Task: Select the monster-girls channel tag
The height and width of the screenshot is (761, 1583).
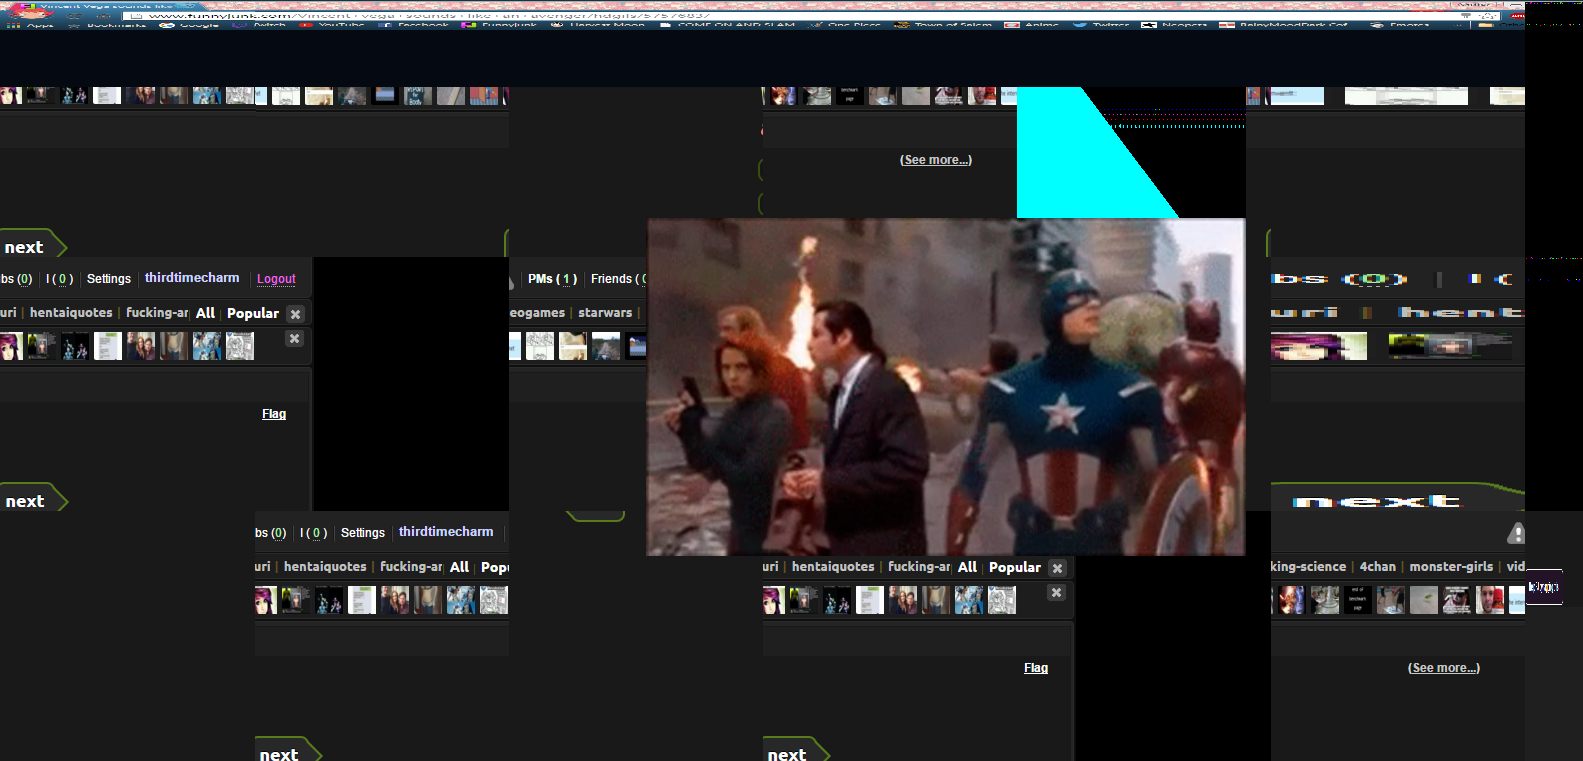Action: point(1450,567)
